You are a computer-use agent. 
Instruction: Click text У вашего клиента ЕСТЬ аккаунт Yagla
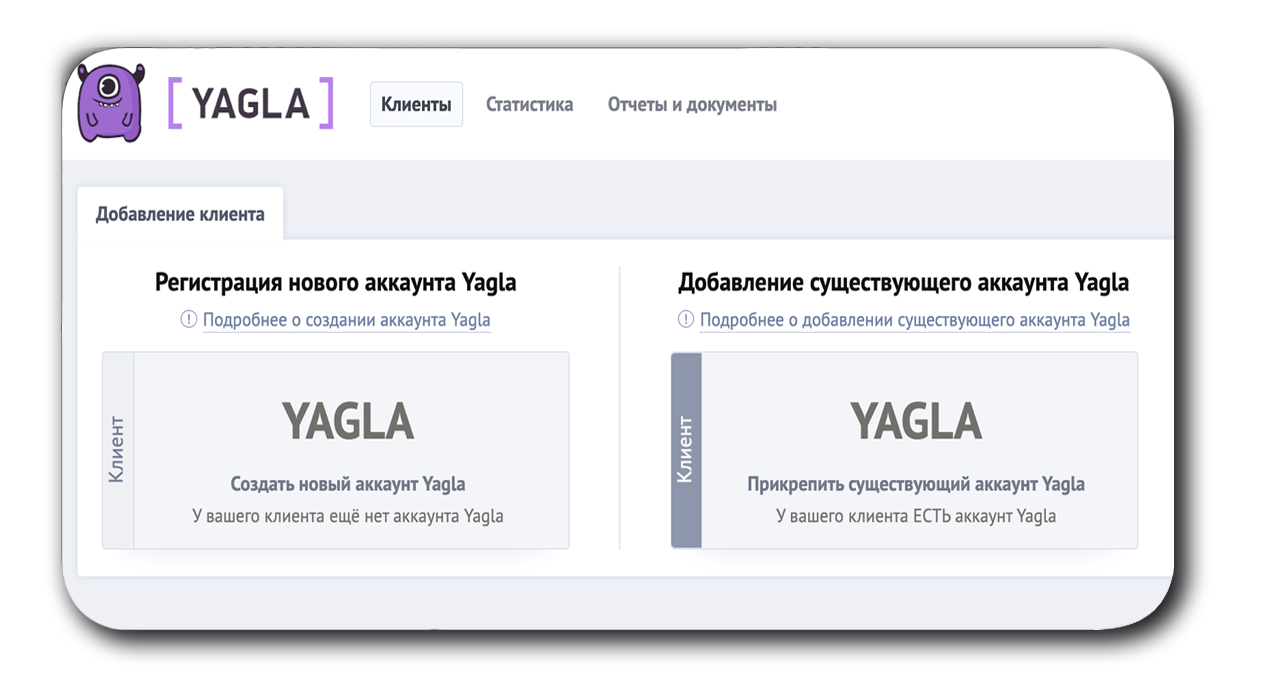pos(916,516)
